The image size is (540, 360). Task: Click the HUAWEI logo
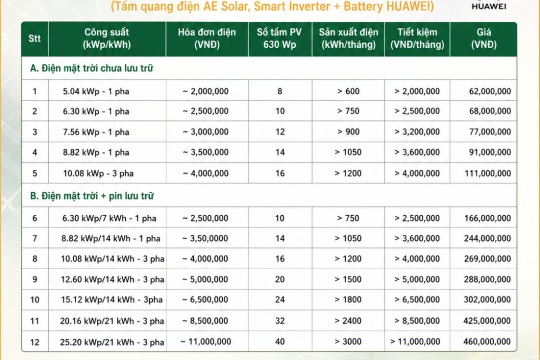coord(489,5)
